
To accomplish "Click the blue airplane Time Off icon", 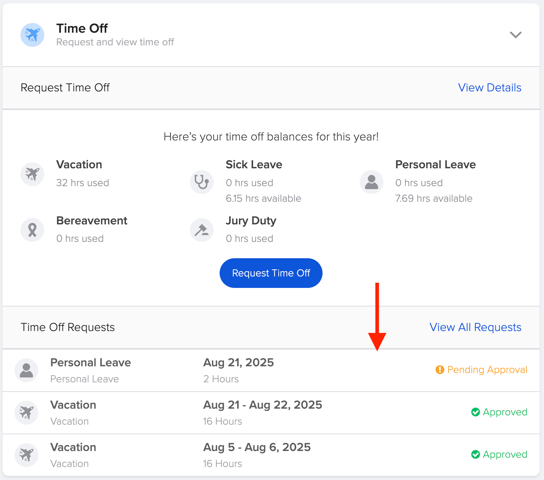I will click(32, 35).
